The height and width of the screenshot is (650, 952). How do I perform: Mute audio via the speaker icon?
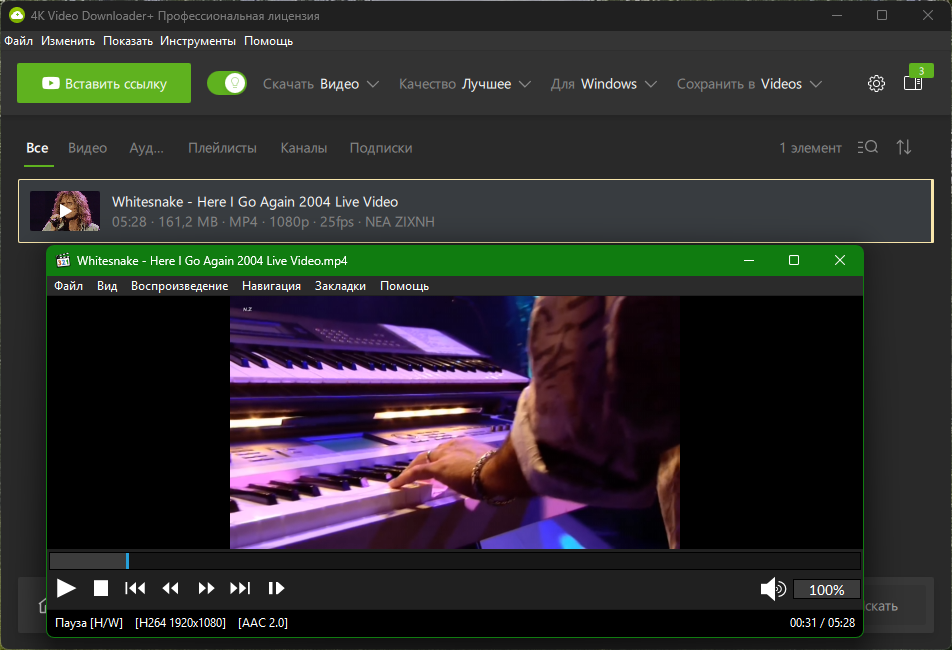pyautogui.click(x=773, y=589)
